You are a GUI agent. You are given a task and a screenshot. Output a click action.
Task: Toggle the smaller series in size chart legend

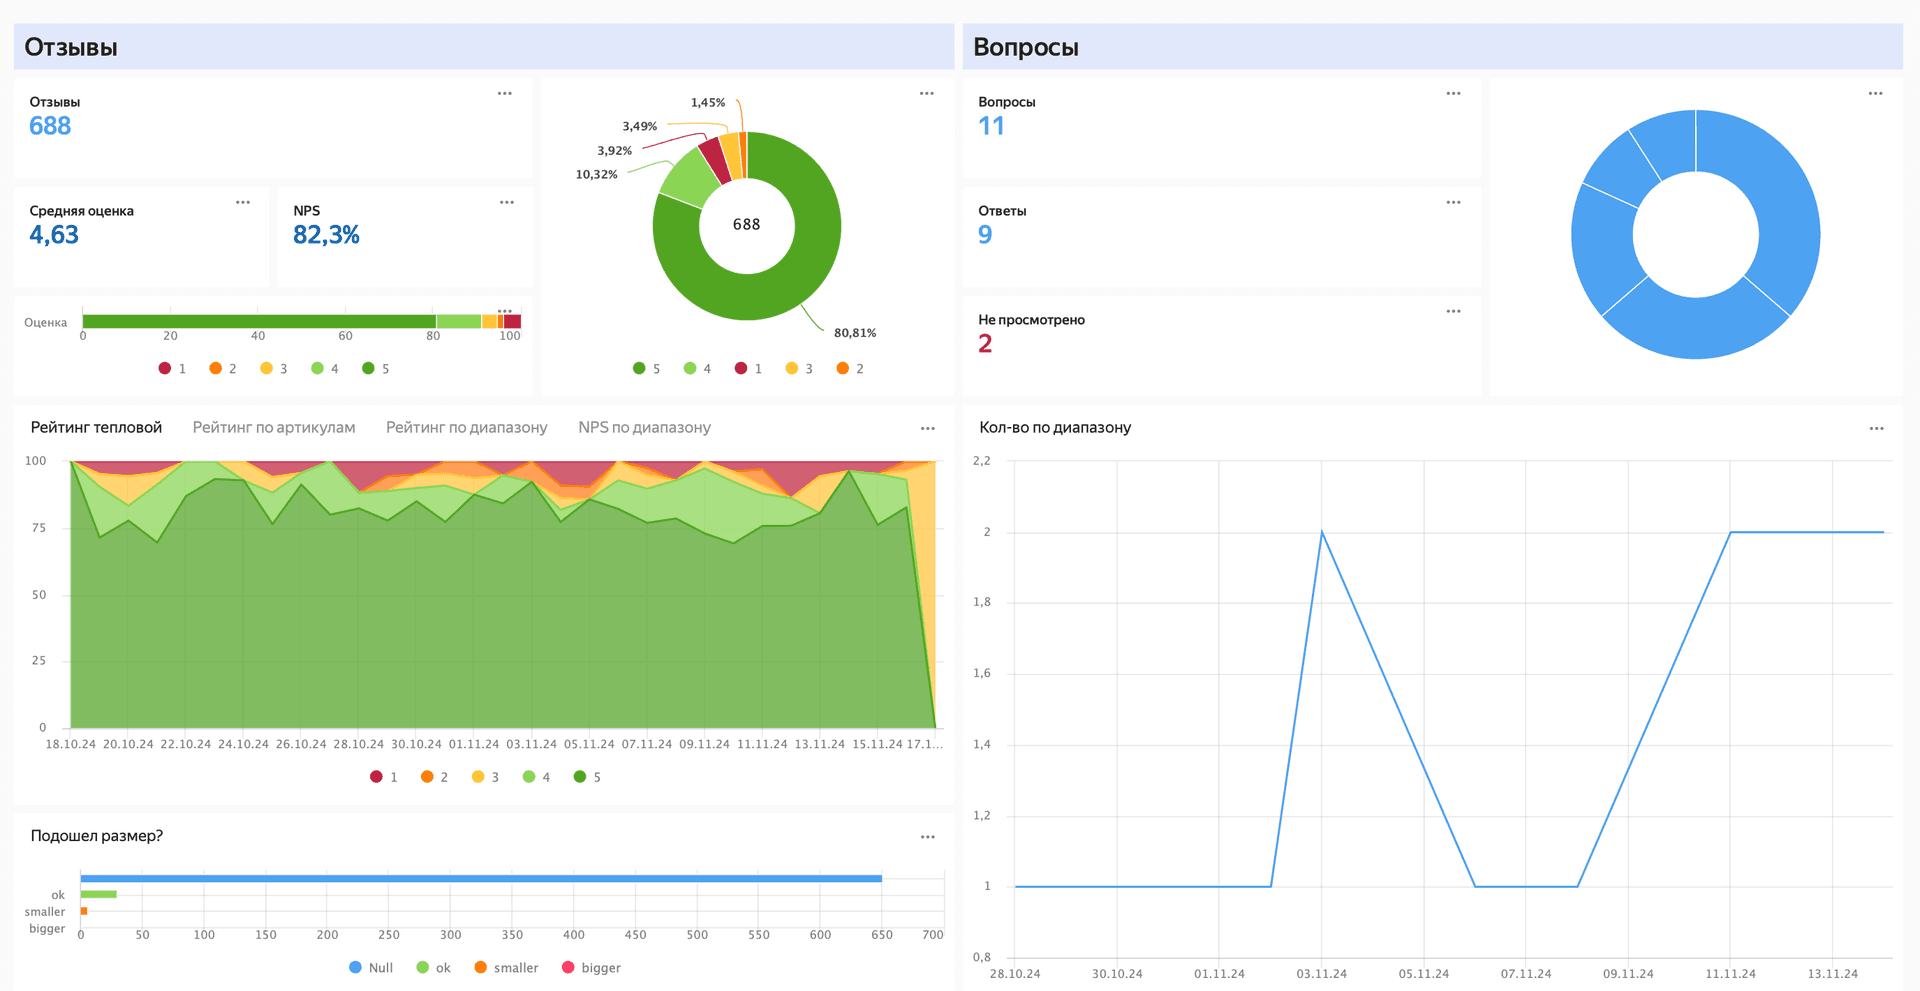pos(507,967)
